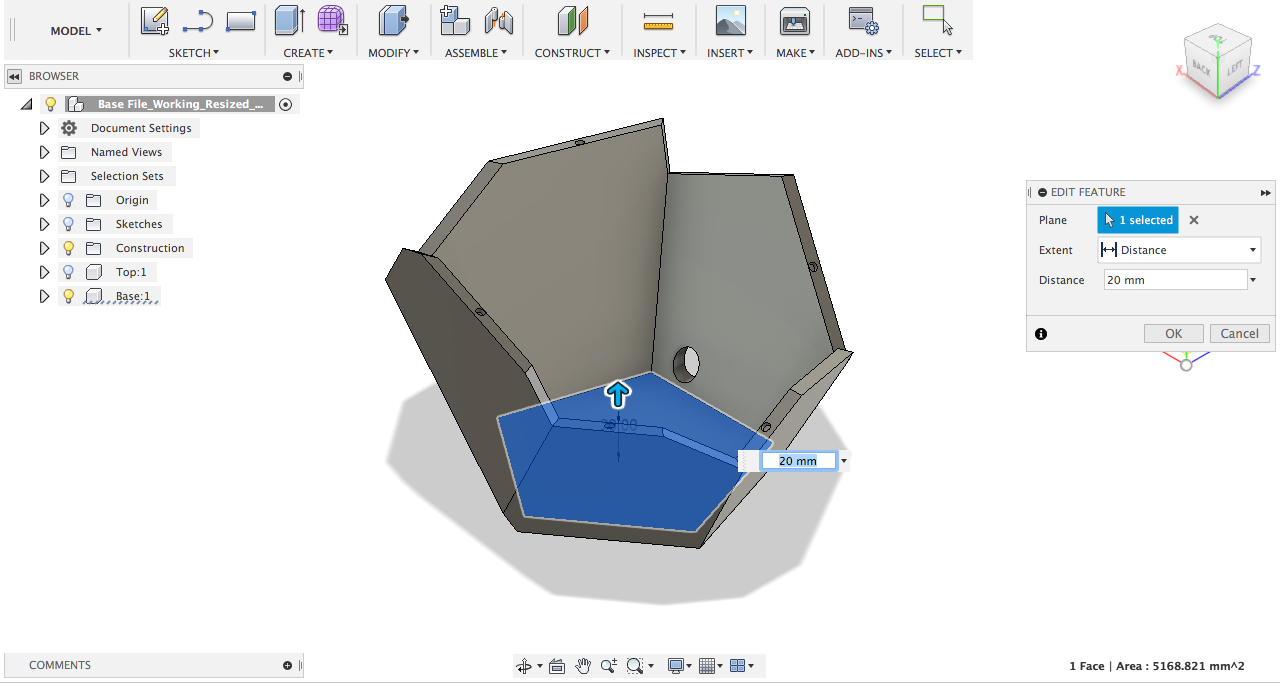This screenshot has height=683, width=1280.
Task: Open the SKETCH menu
Action: pos(194,53)
